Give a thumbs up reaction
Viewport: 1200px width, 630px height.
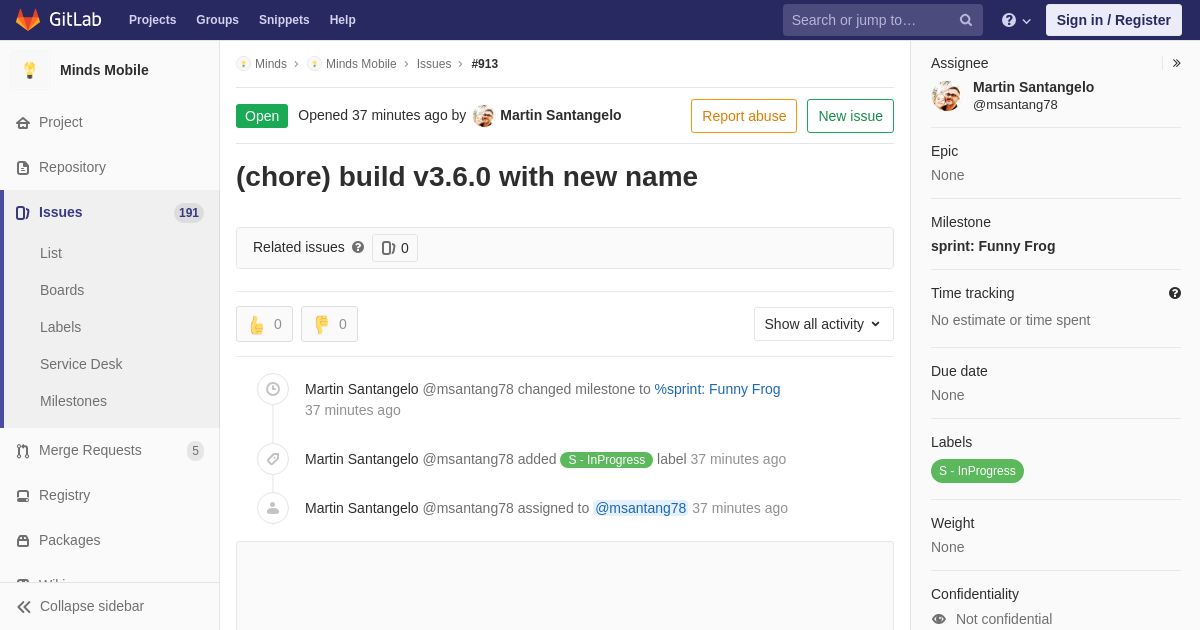tap(264, 324)
